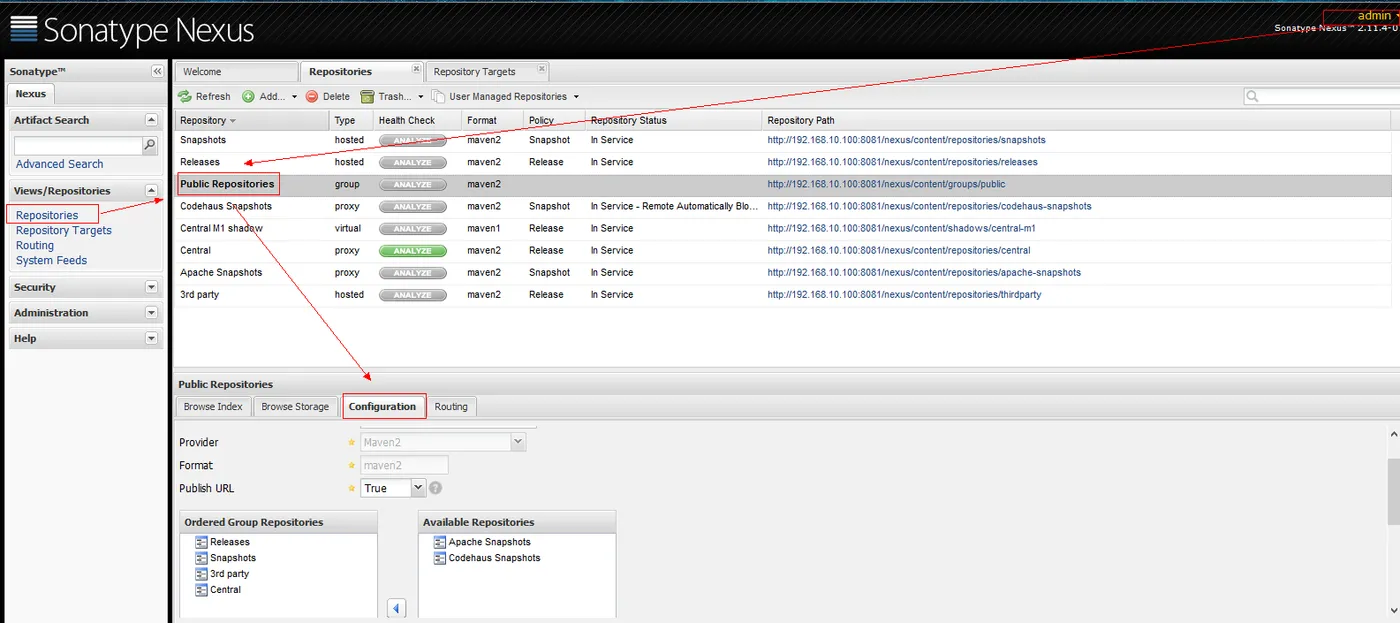Viewport: 1400px width, 623px height.
Task: Click the artifact search magnifier icon
Action: (x=150, y=146)
